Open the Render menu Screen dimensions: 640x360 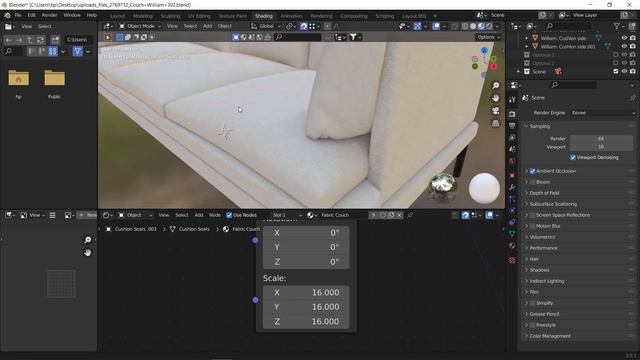pyautogui.click(x=50, y=15)
